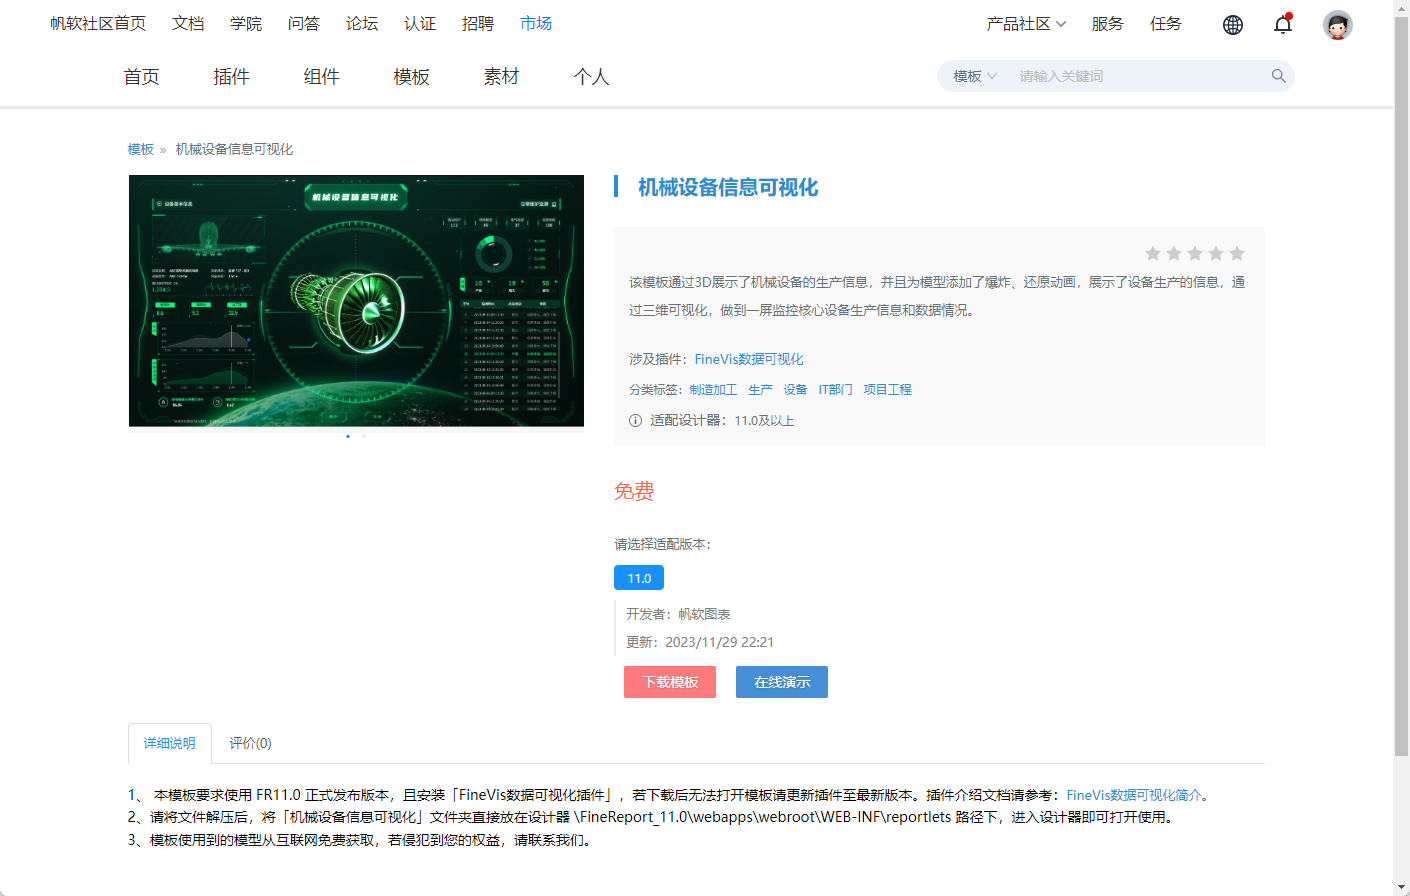Click the 机械设备信息可视化 title

(728, 188)
